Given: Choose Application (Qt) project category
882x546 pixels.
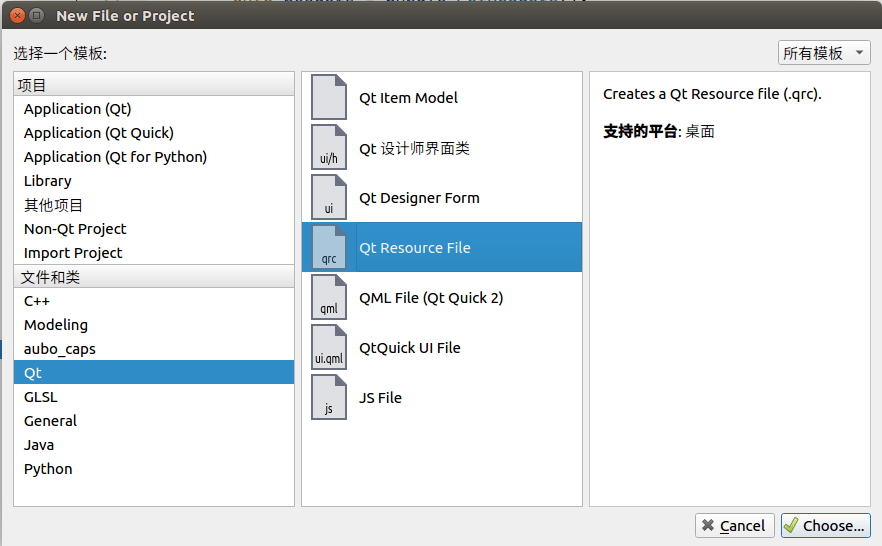Looking at the screenshot, I should (154, 109).
